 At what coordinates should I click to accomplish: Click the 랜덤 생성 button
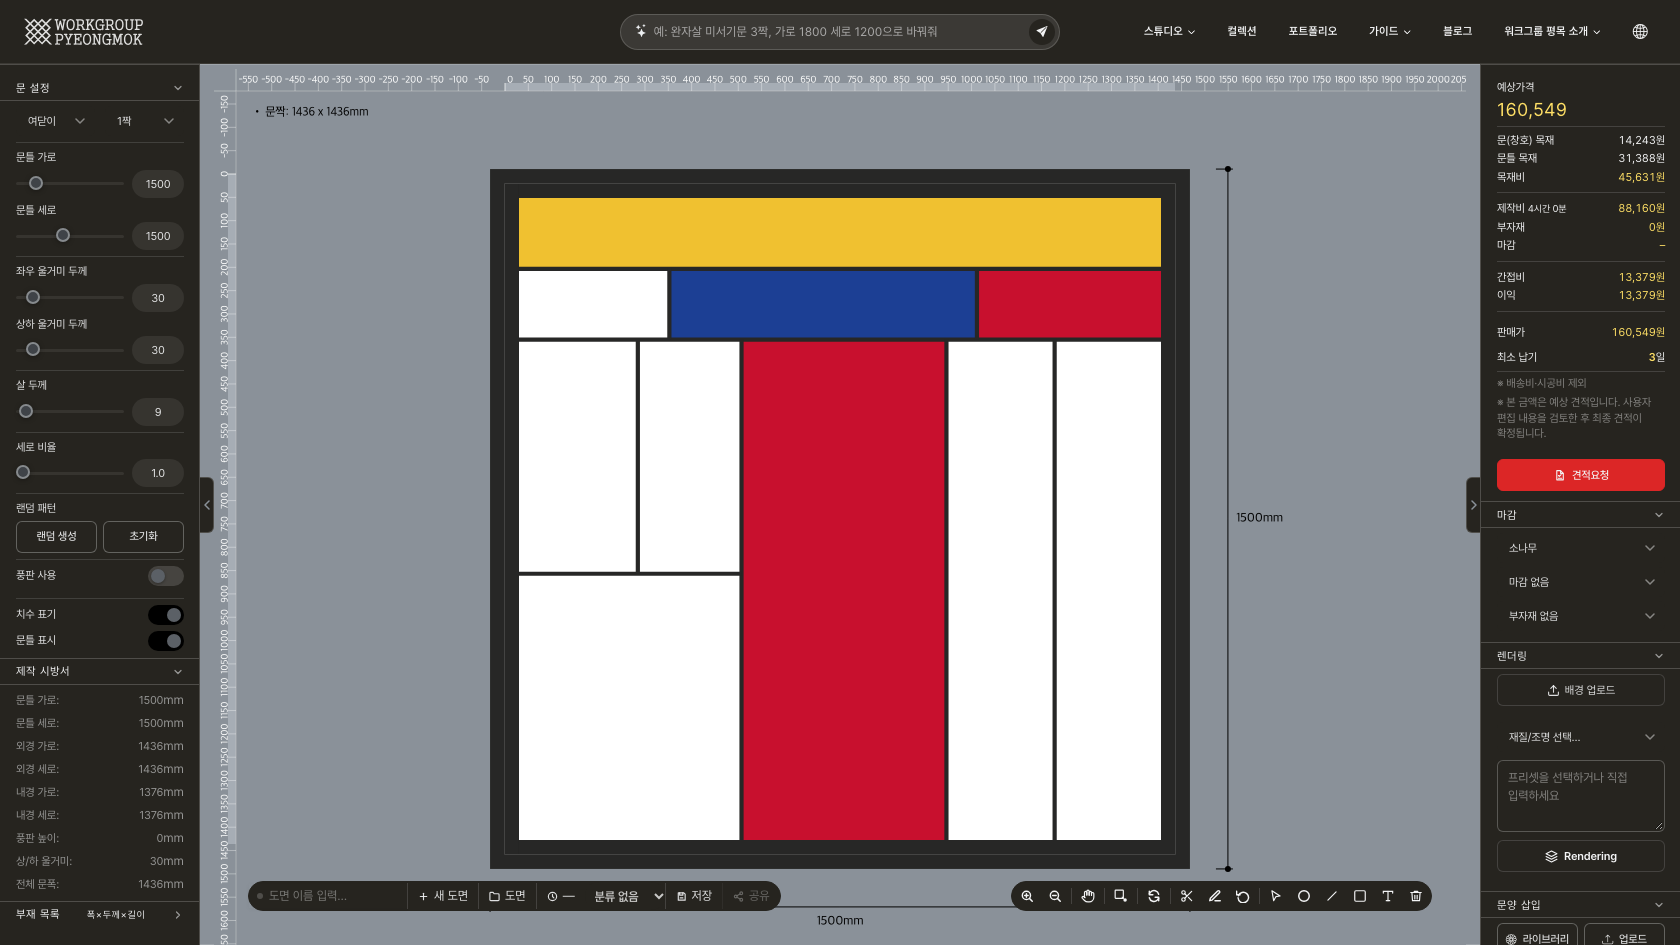pyautogui.click(x=56, y=537)
